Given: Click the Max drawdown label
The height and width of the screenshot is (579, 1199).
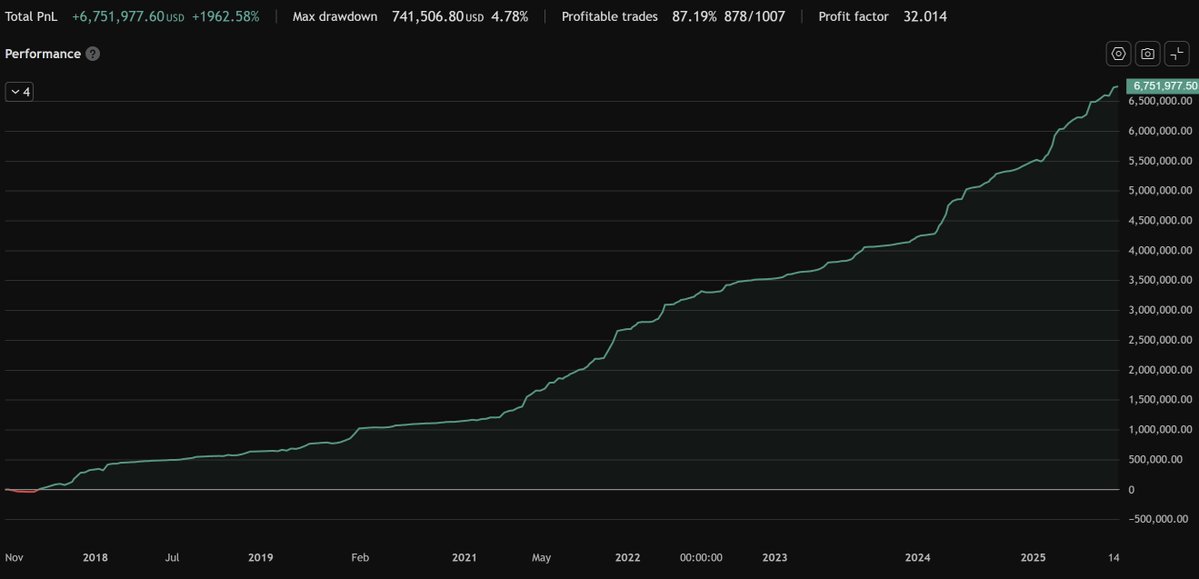Looking at the screenshot, I should (335, 16).
